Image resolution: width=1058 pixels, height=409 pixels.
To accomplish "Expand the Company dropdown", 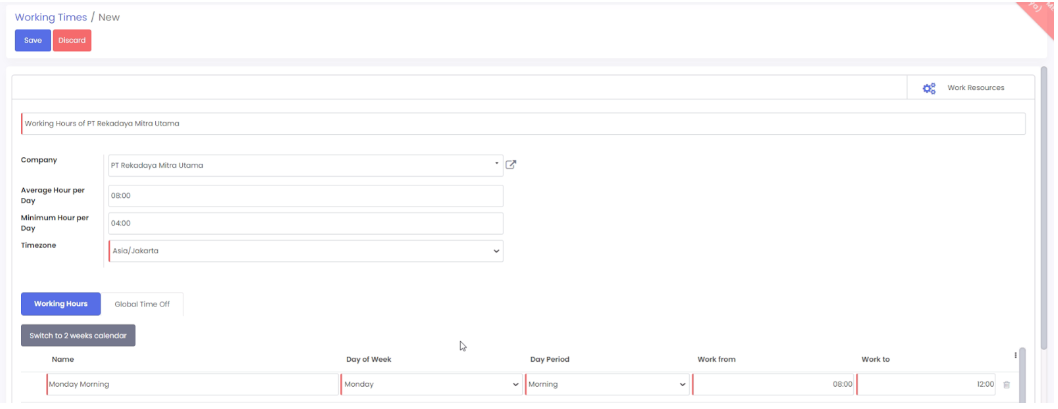I will 497,165.
